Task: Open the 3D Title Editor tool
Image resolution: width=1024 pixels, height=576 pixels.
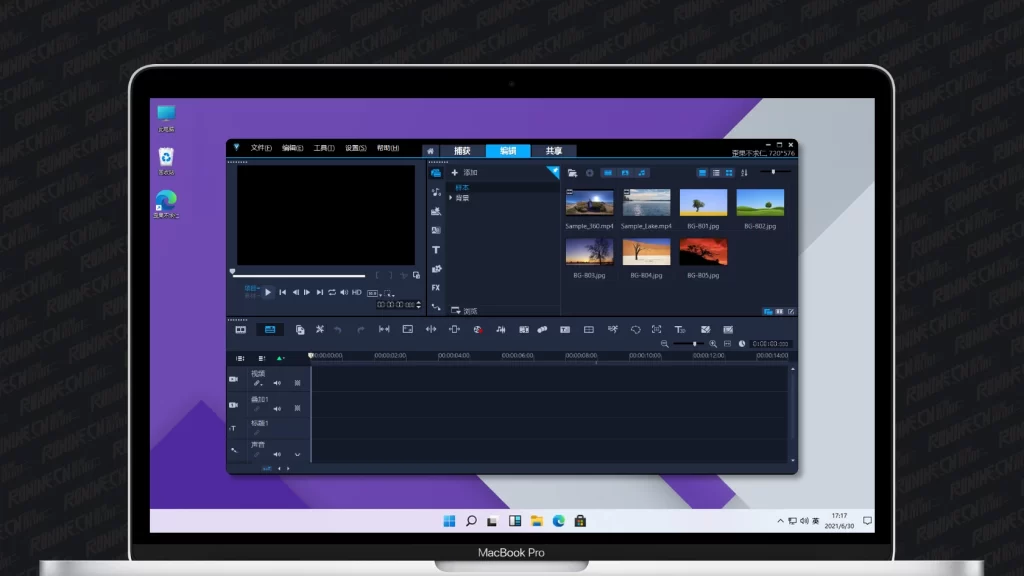Action: [x=679, y=329]
